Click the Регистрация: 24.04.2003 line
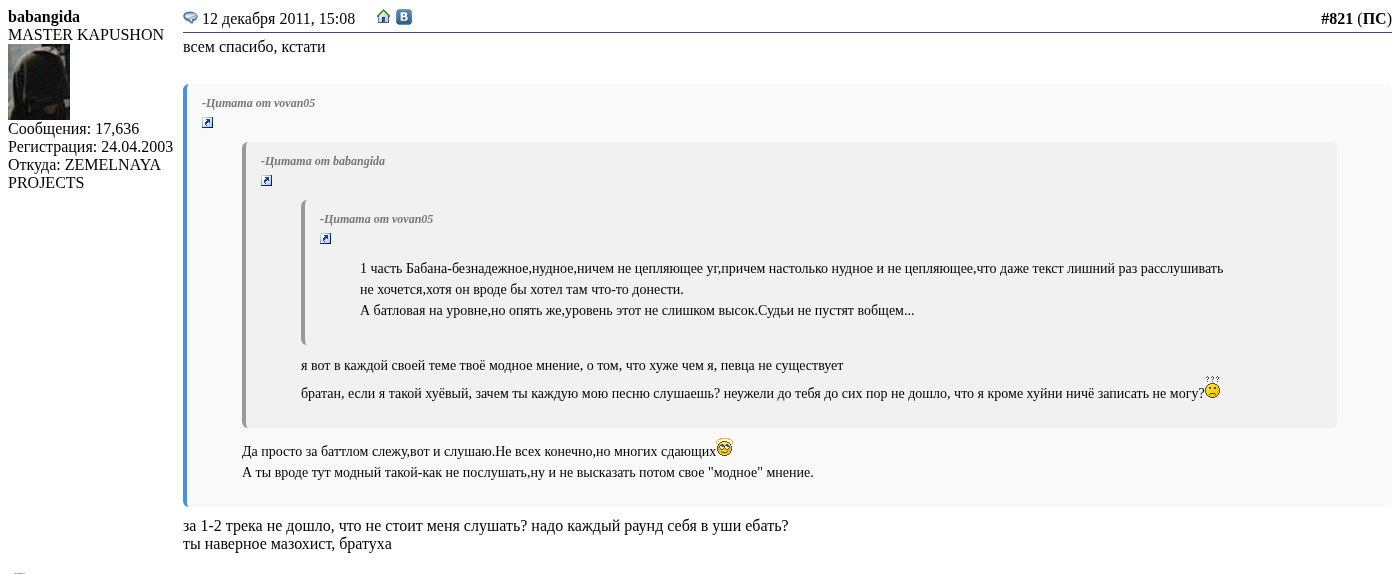Viewport: 1400px width, 574px height. pos(90,147)
